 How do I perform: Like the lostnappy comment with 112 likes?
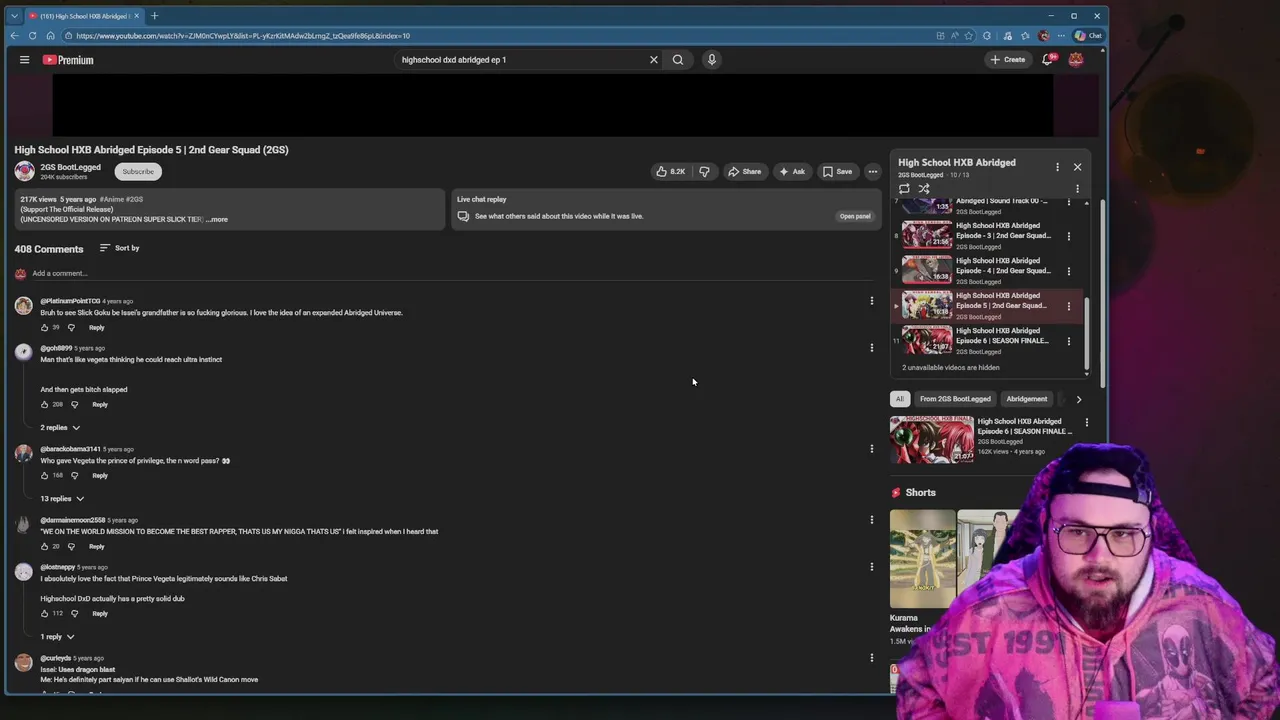pos(44,614)
